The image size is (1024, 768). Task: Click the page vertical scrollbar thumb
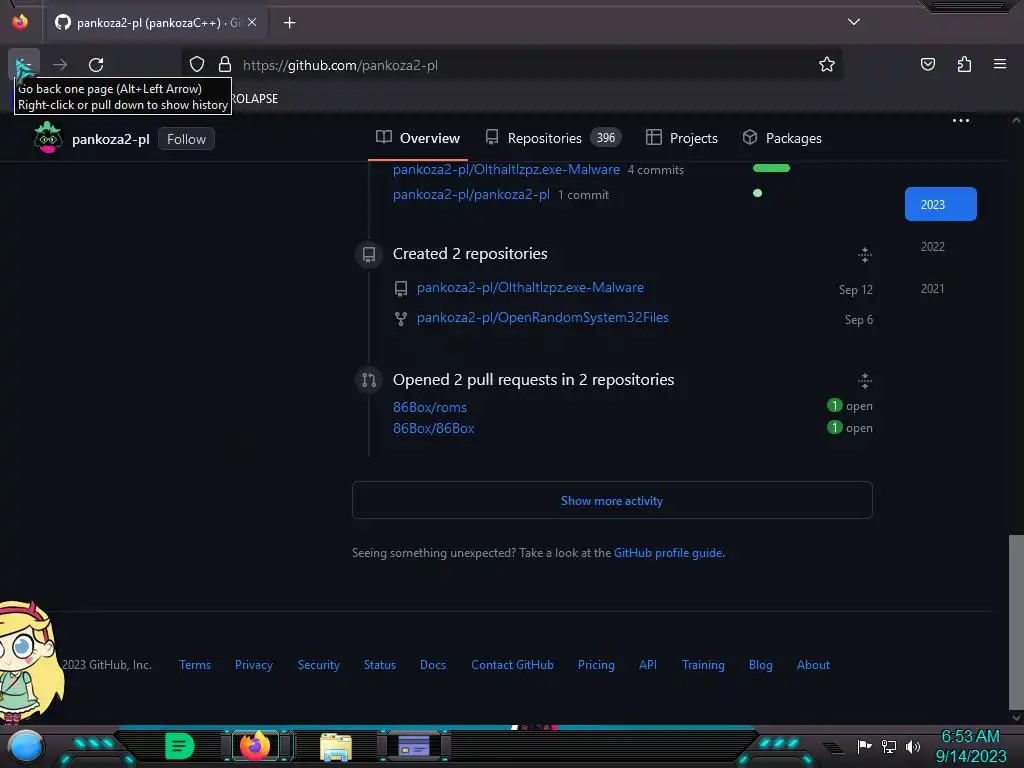click(x=1016, y=622)
